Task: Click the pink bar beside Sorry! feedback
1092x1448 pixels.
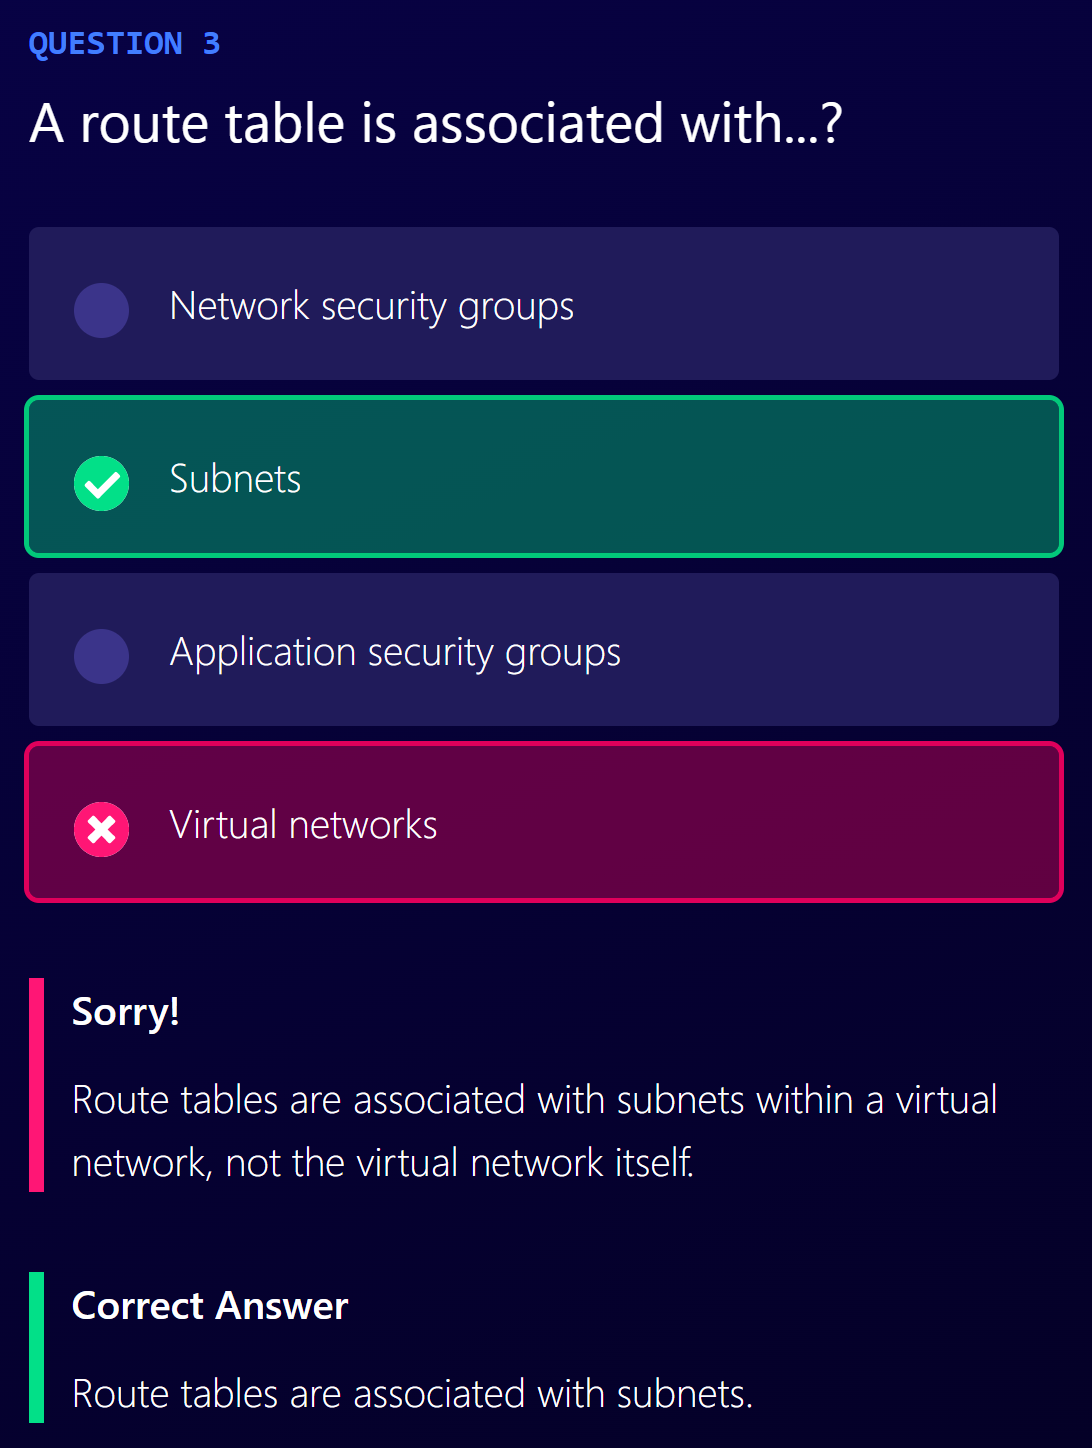Action: 37,1085
